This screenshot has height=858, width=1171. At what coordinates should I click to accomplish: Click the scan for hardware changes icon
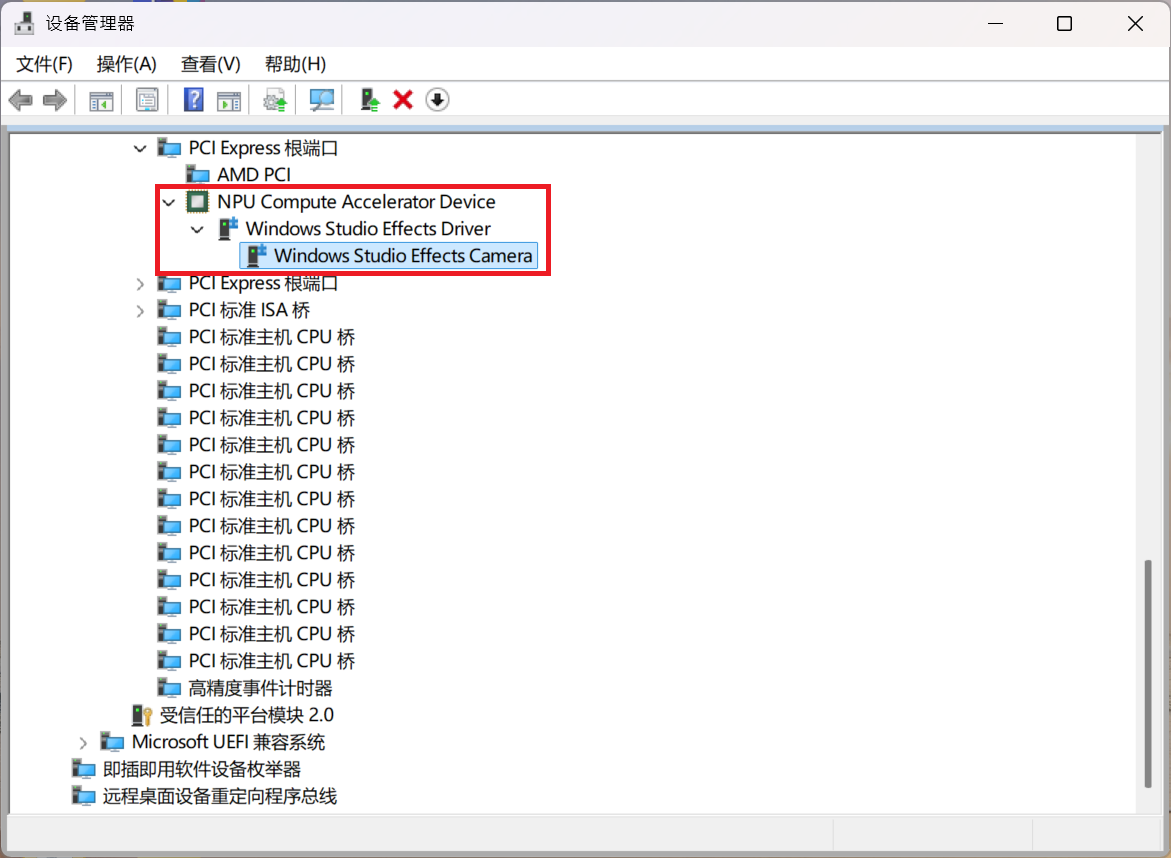pos(321,100)
